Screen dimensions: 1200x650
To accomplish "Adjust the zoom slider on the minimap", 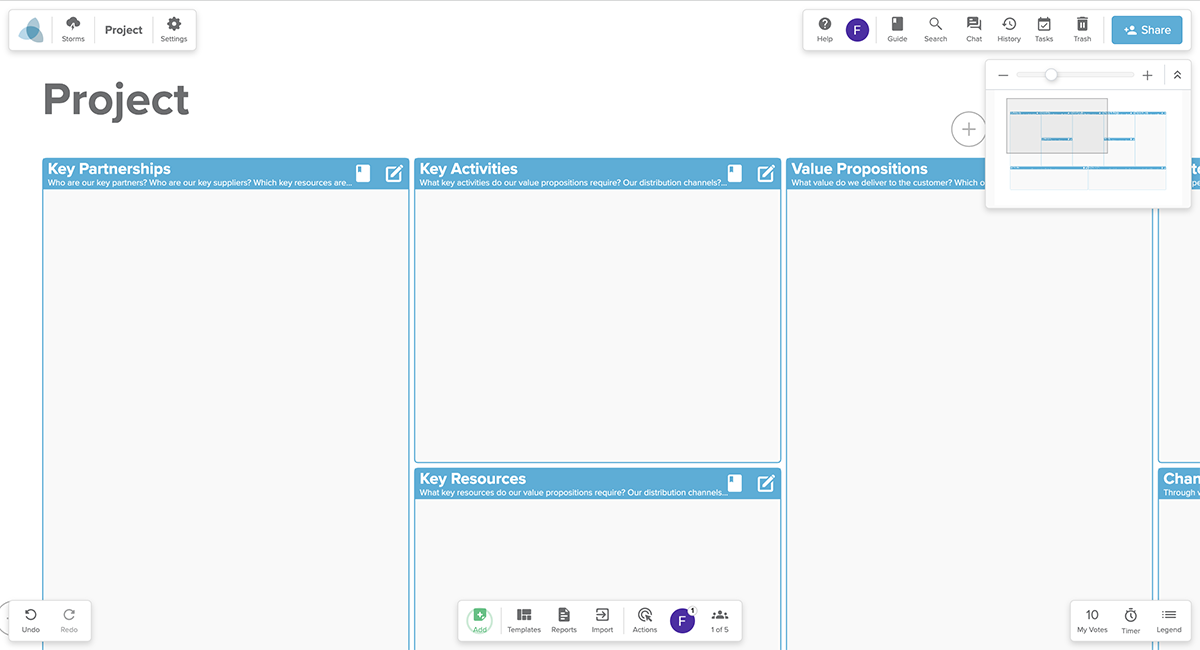I will tap(1051, 74).
